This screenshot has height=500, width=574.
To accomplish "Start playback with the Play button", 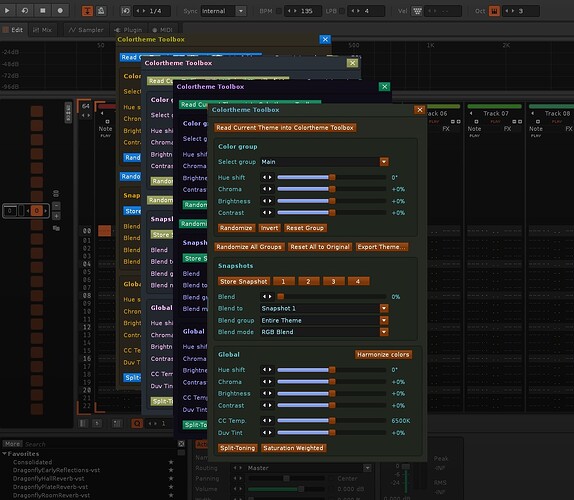I will tap(7, 11).
